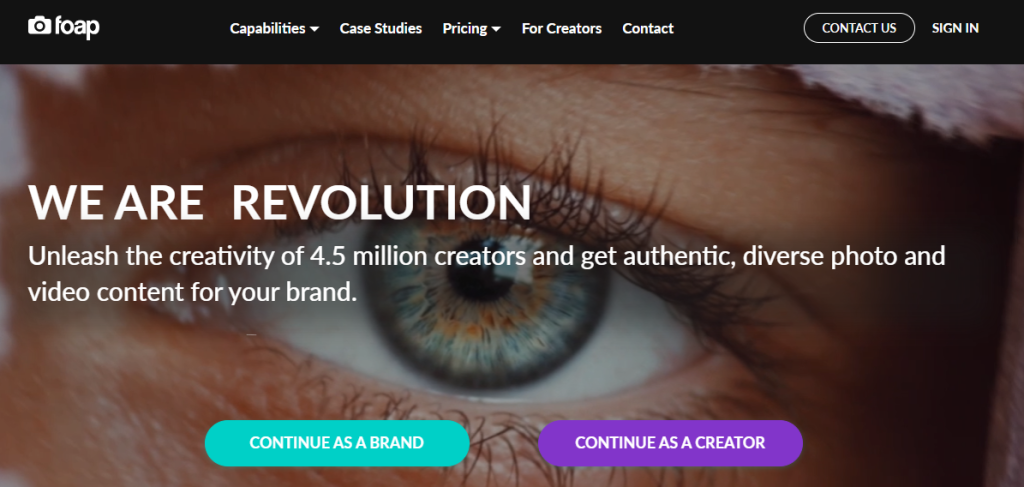Click the phrase "authentic, diverse photo"
Screen dimensions: 1024x487
coord(750,256)
